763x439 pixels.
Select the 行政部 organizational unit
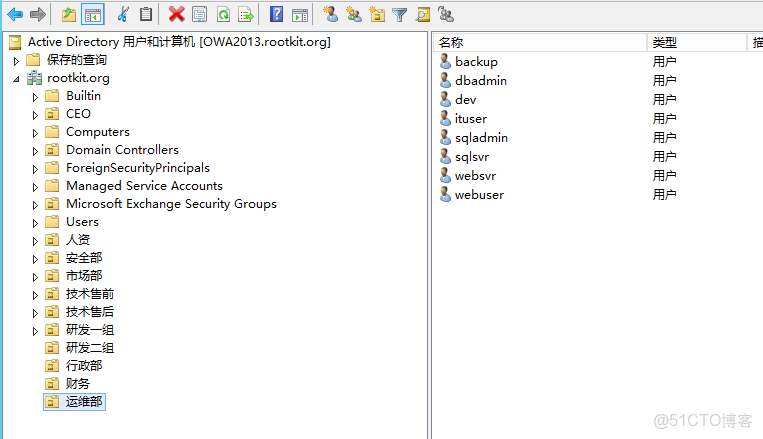[84, 366]
